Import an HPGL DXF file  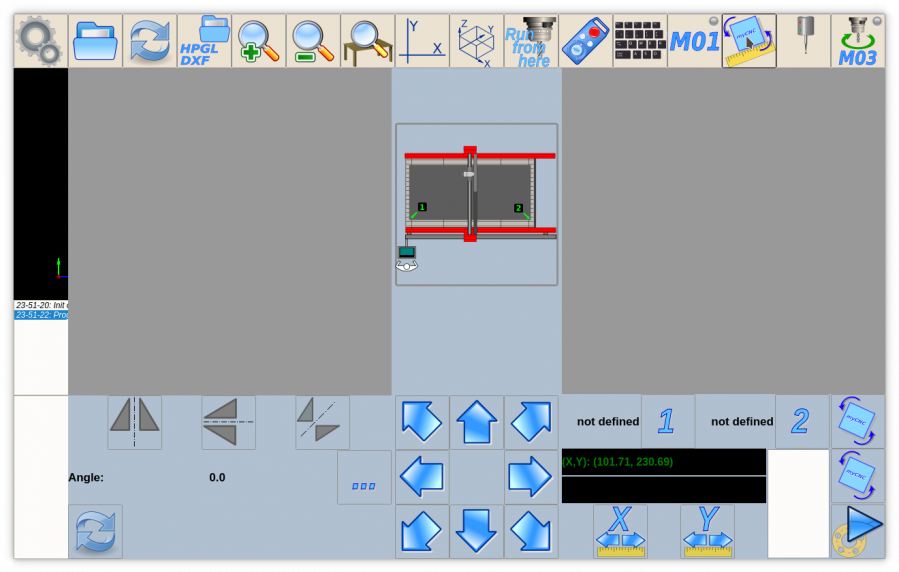point(204,41)
